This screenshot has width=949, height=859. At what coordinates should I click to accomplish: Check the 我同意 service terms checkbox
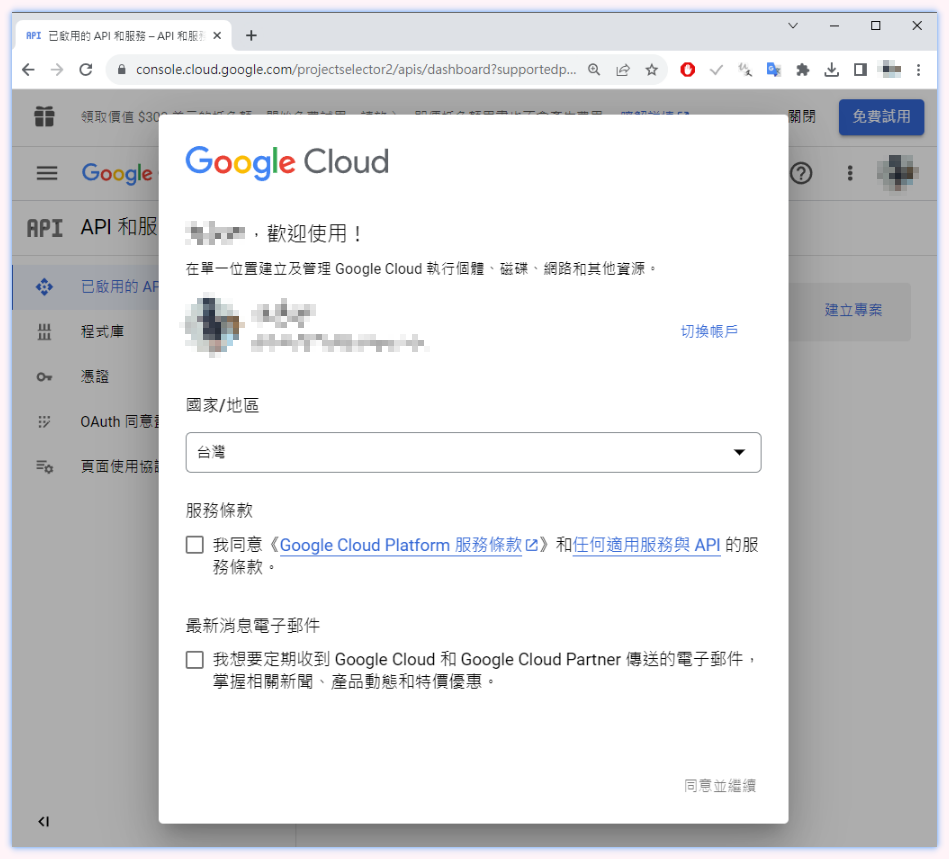pyautogui.click(x=194, y=545)
